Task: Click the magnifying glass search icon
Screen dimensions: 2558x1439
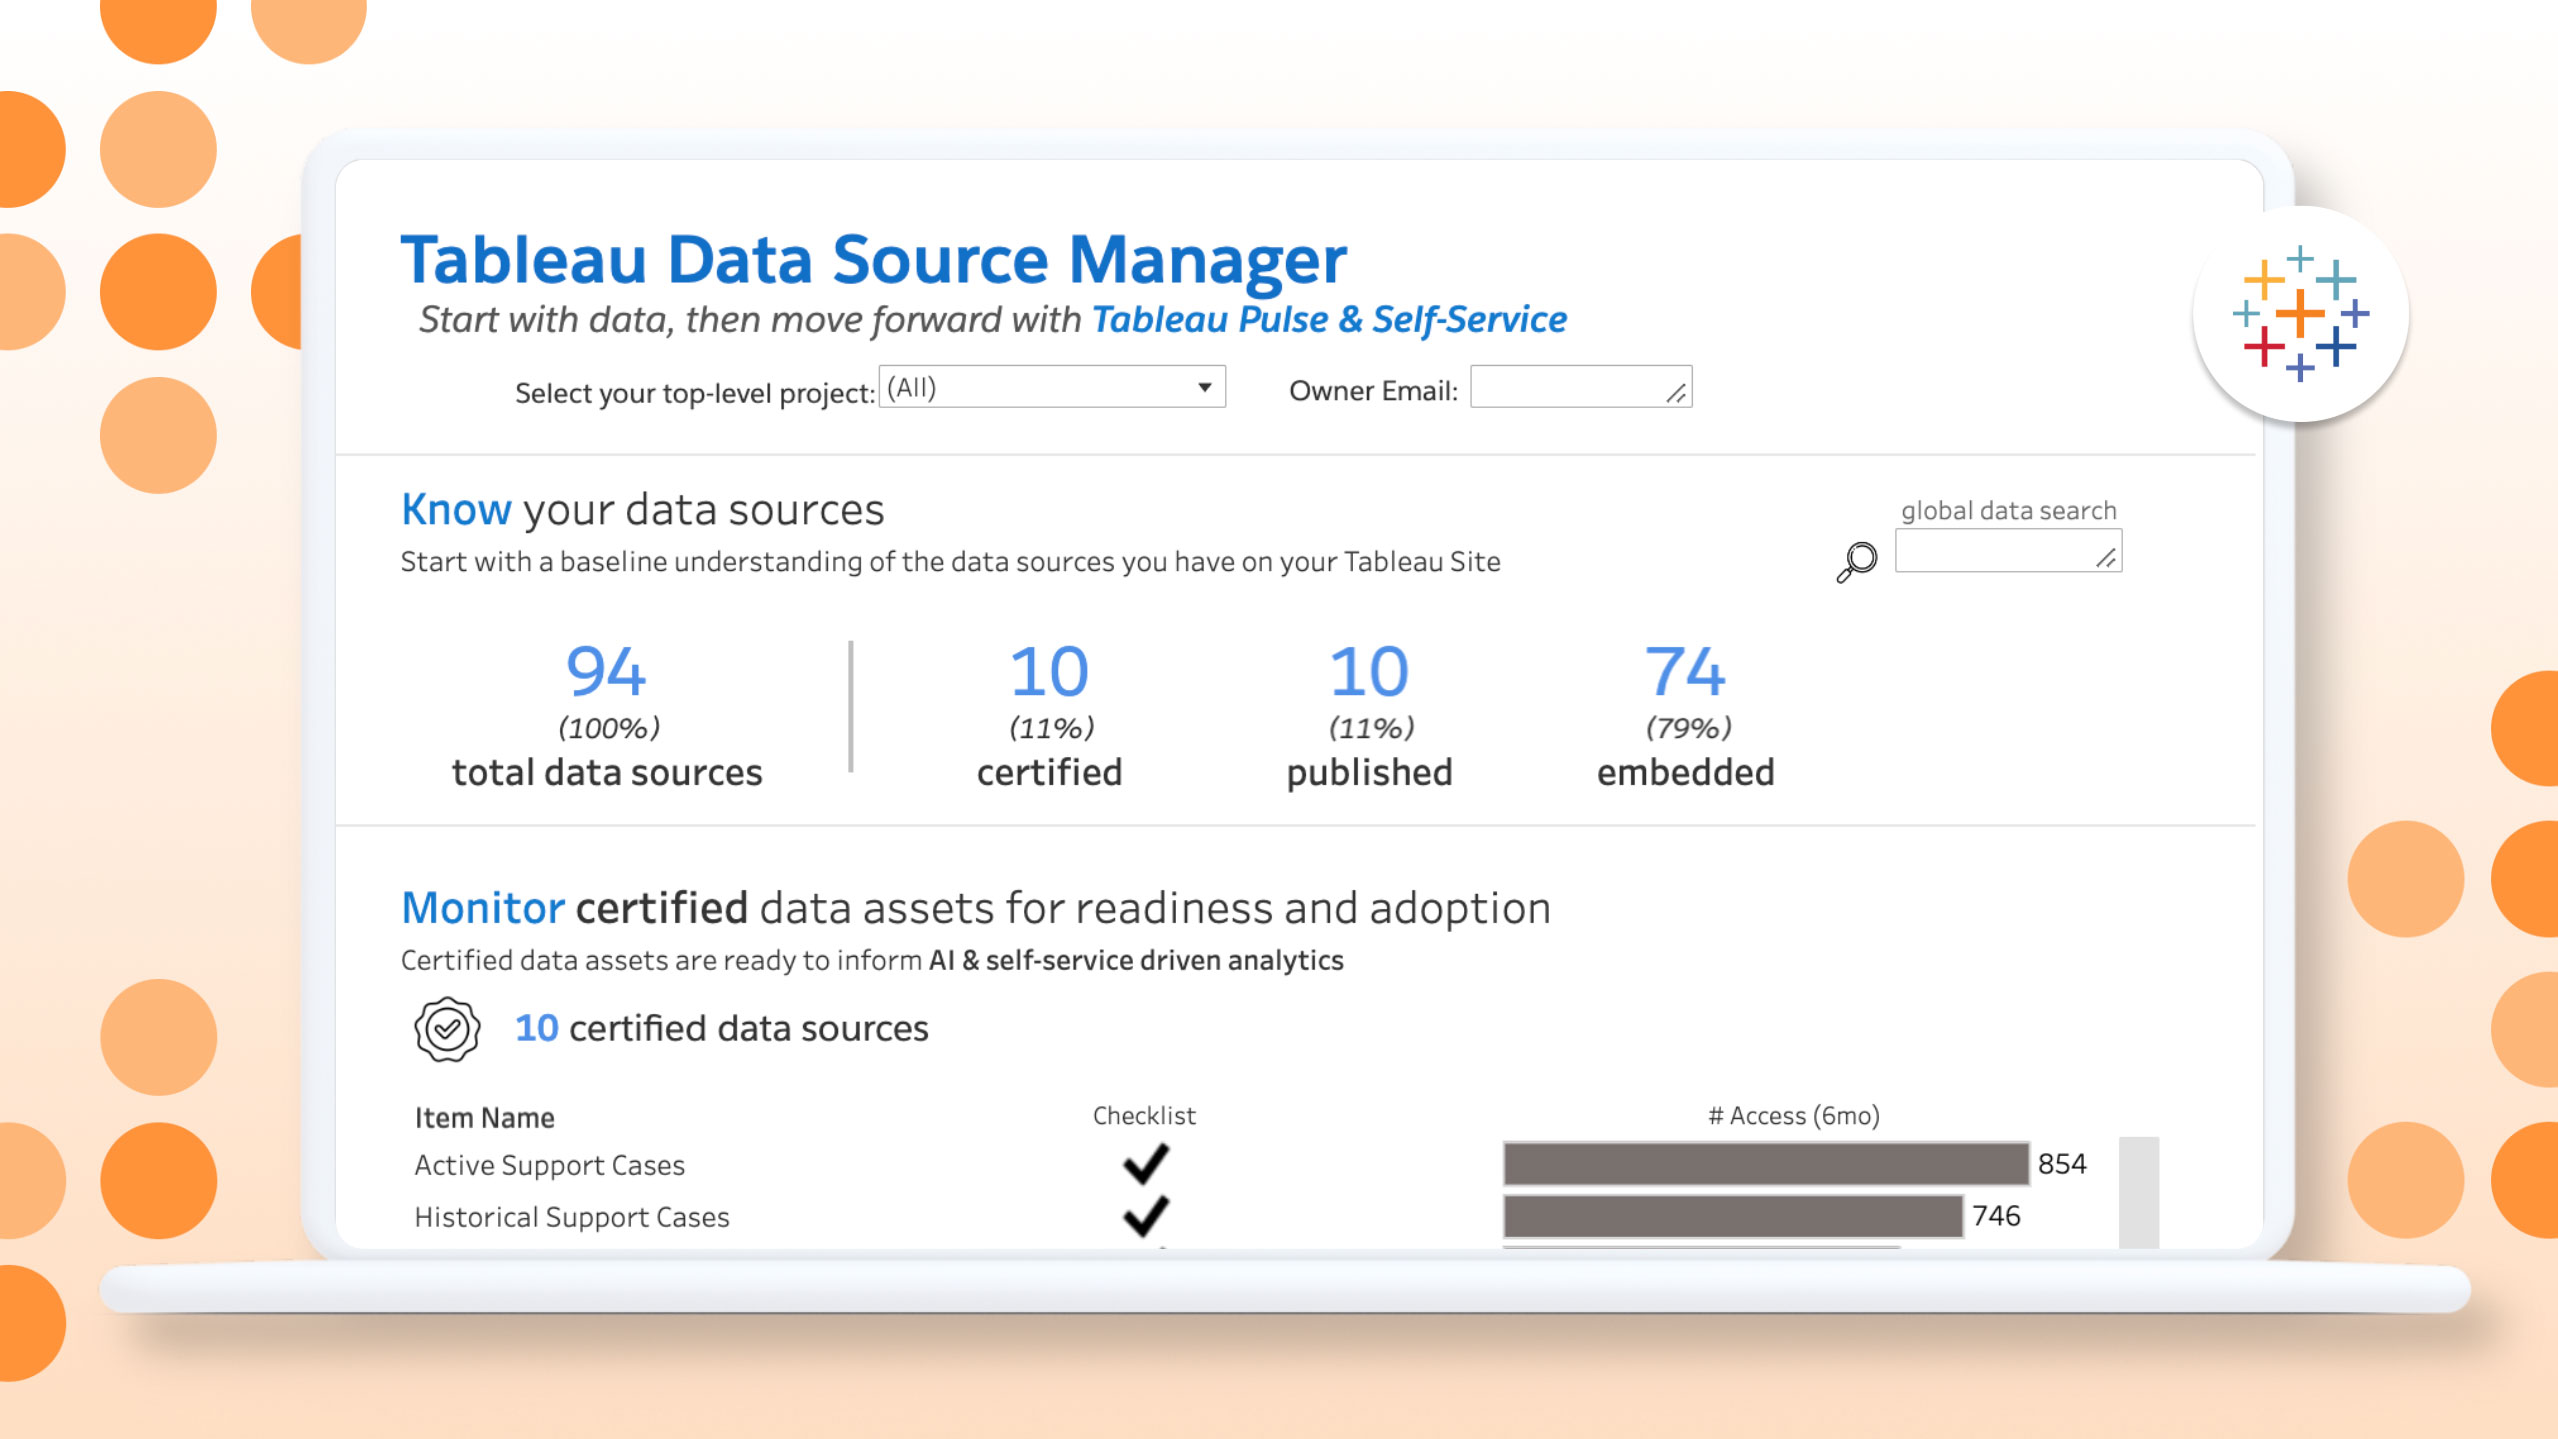Action: pyautogui.click(x=1856, y=561)
